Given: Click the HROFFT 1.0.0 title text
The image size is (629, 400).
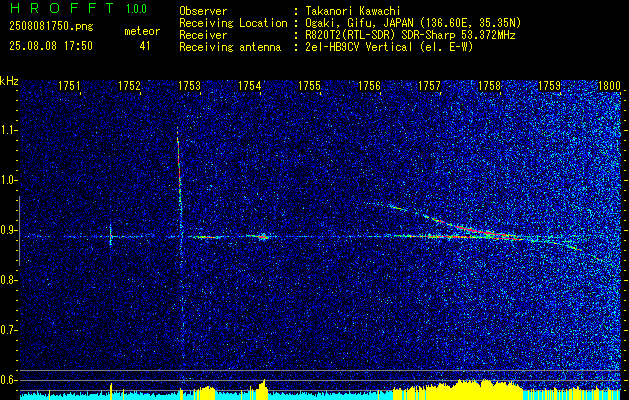Looking at the screenshot, I should click(x=79, y=8).
